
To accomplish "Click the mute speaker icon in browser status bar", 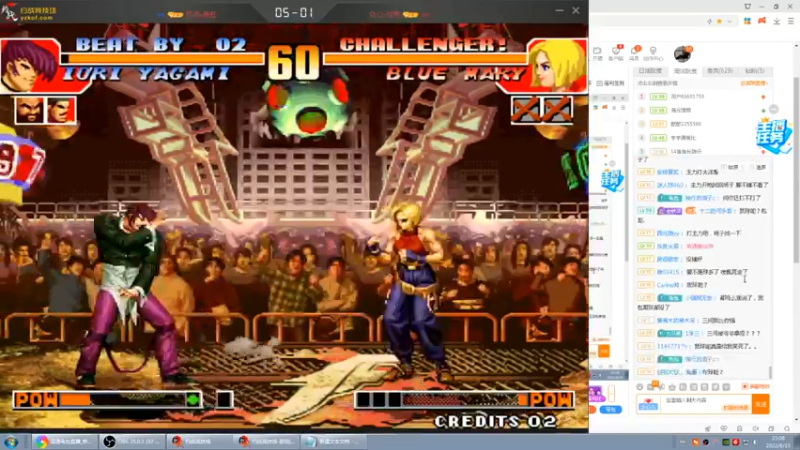I will click(756, 429).
